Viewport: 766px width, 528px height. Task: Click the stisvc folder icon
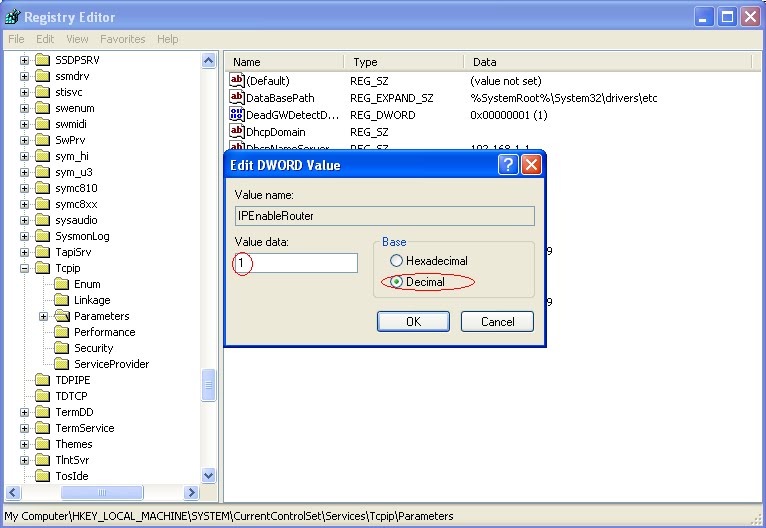pyautogui.click(x=43, y=92)
